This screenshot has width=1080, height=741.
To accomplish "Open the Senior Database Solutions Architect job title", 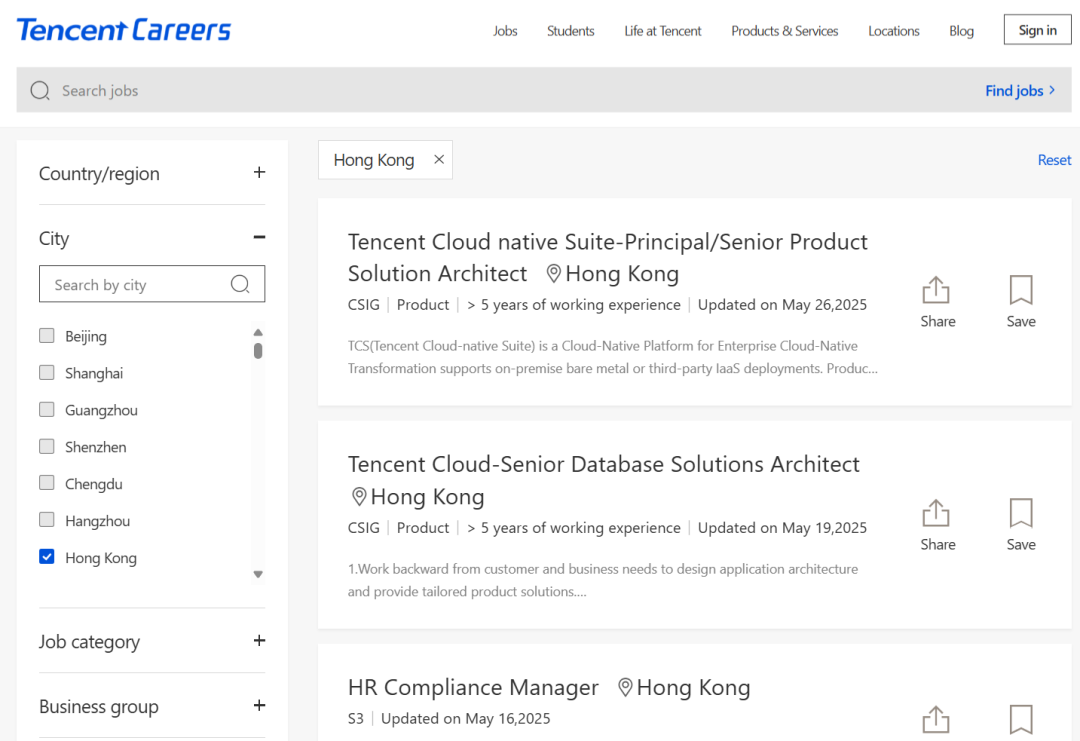I will 603,464.
